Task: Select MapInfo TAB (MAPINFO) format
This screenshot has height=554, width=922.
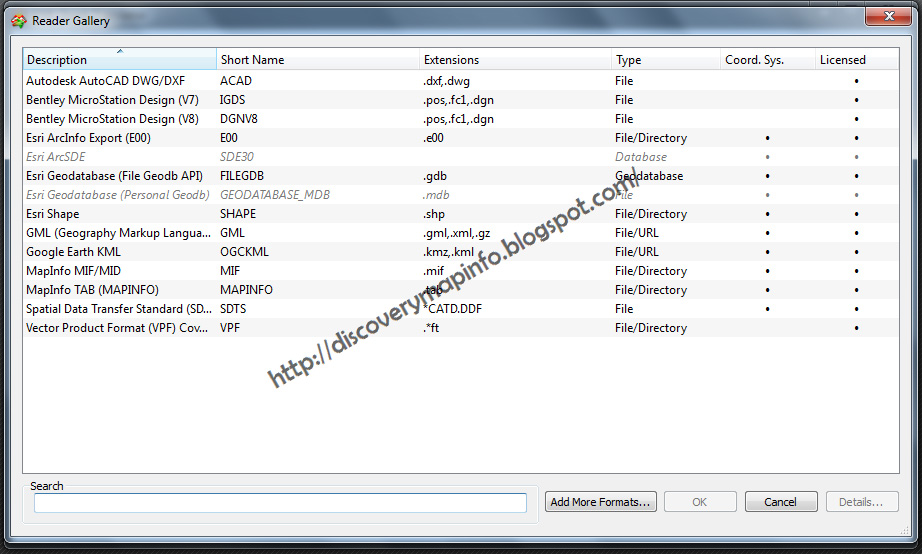Action: coord(460,290)
